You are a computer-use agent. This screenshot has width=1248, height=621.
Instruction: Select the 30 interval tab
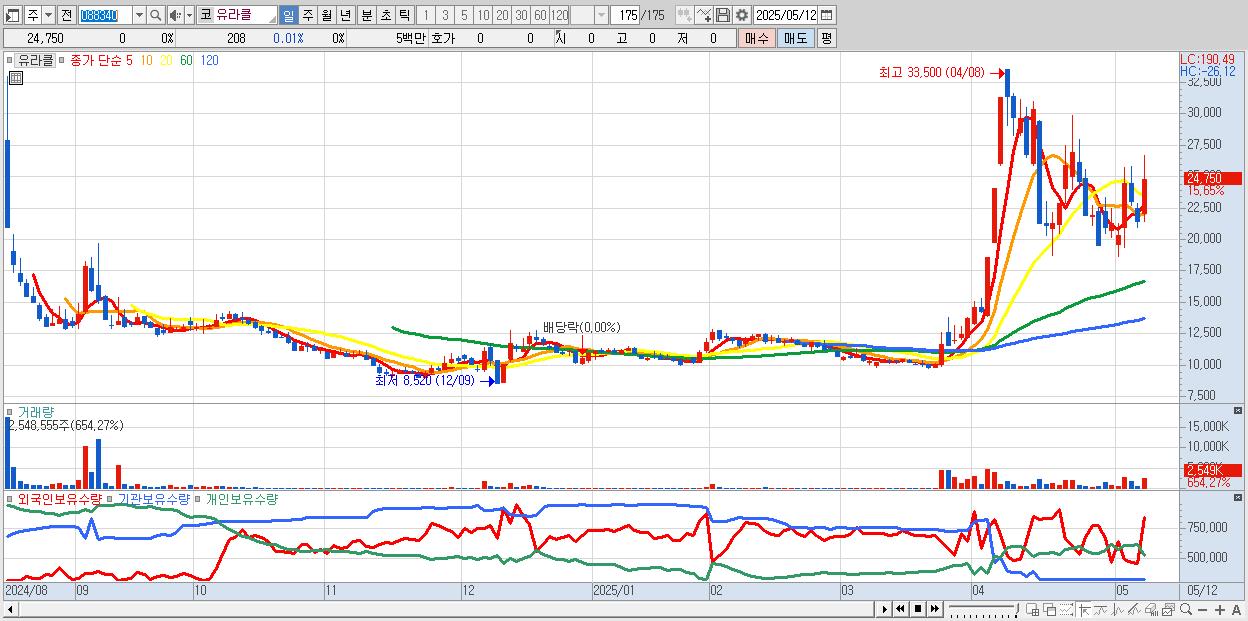click(x=521, y=15)
